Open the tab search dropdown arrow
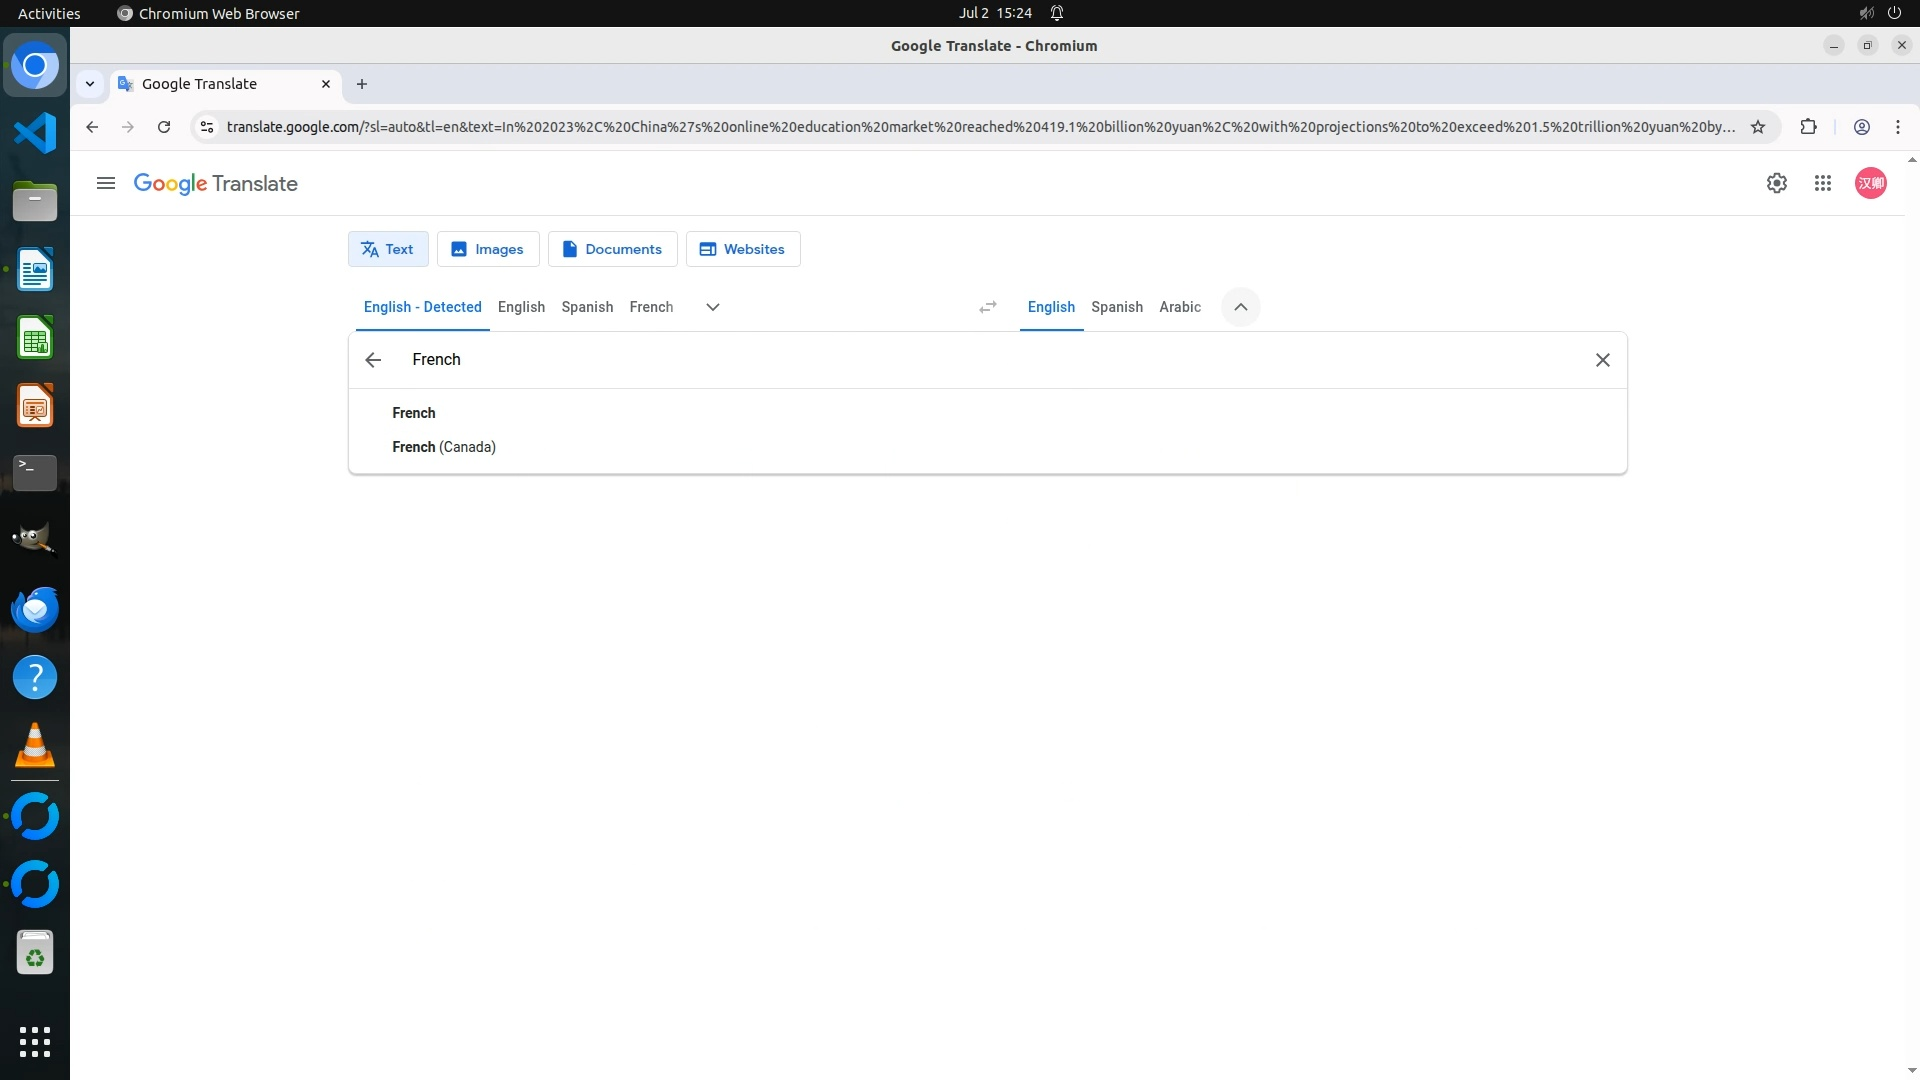This screenshot has height=1080, width=1920. tap(90, 84)
